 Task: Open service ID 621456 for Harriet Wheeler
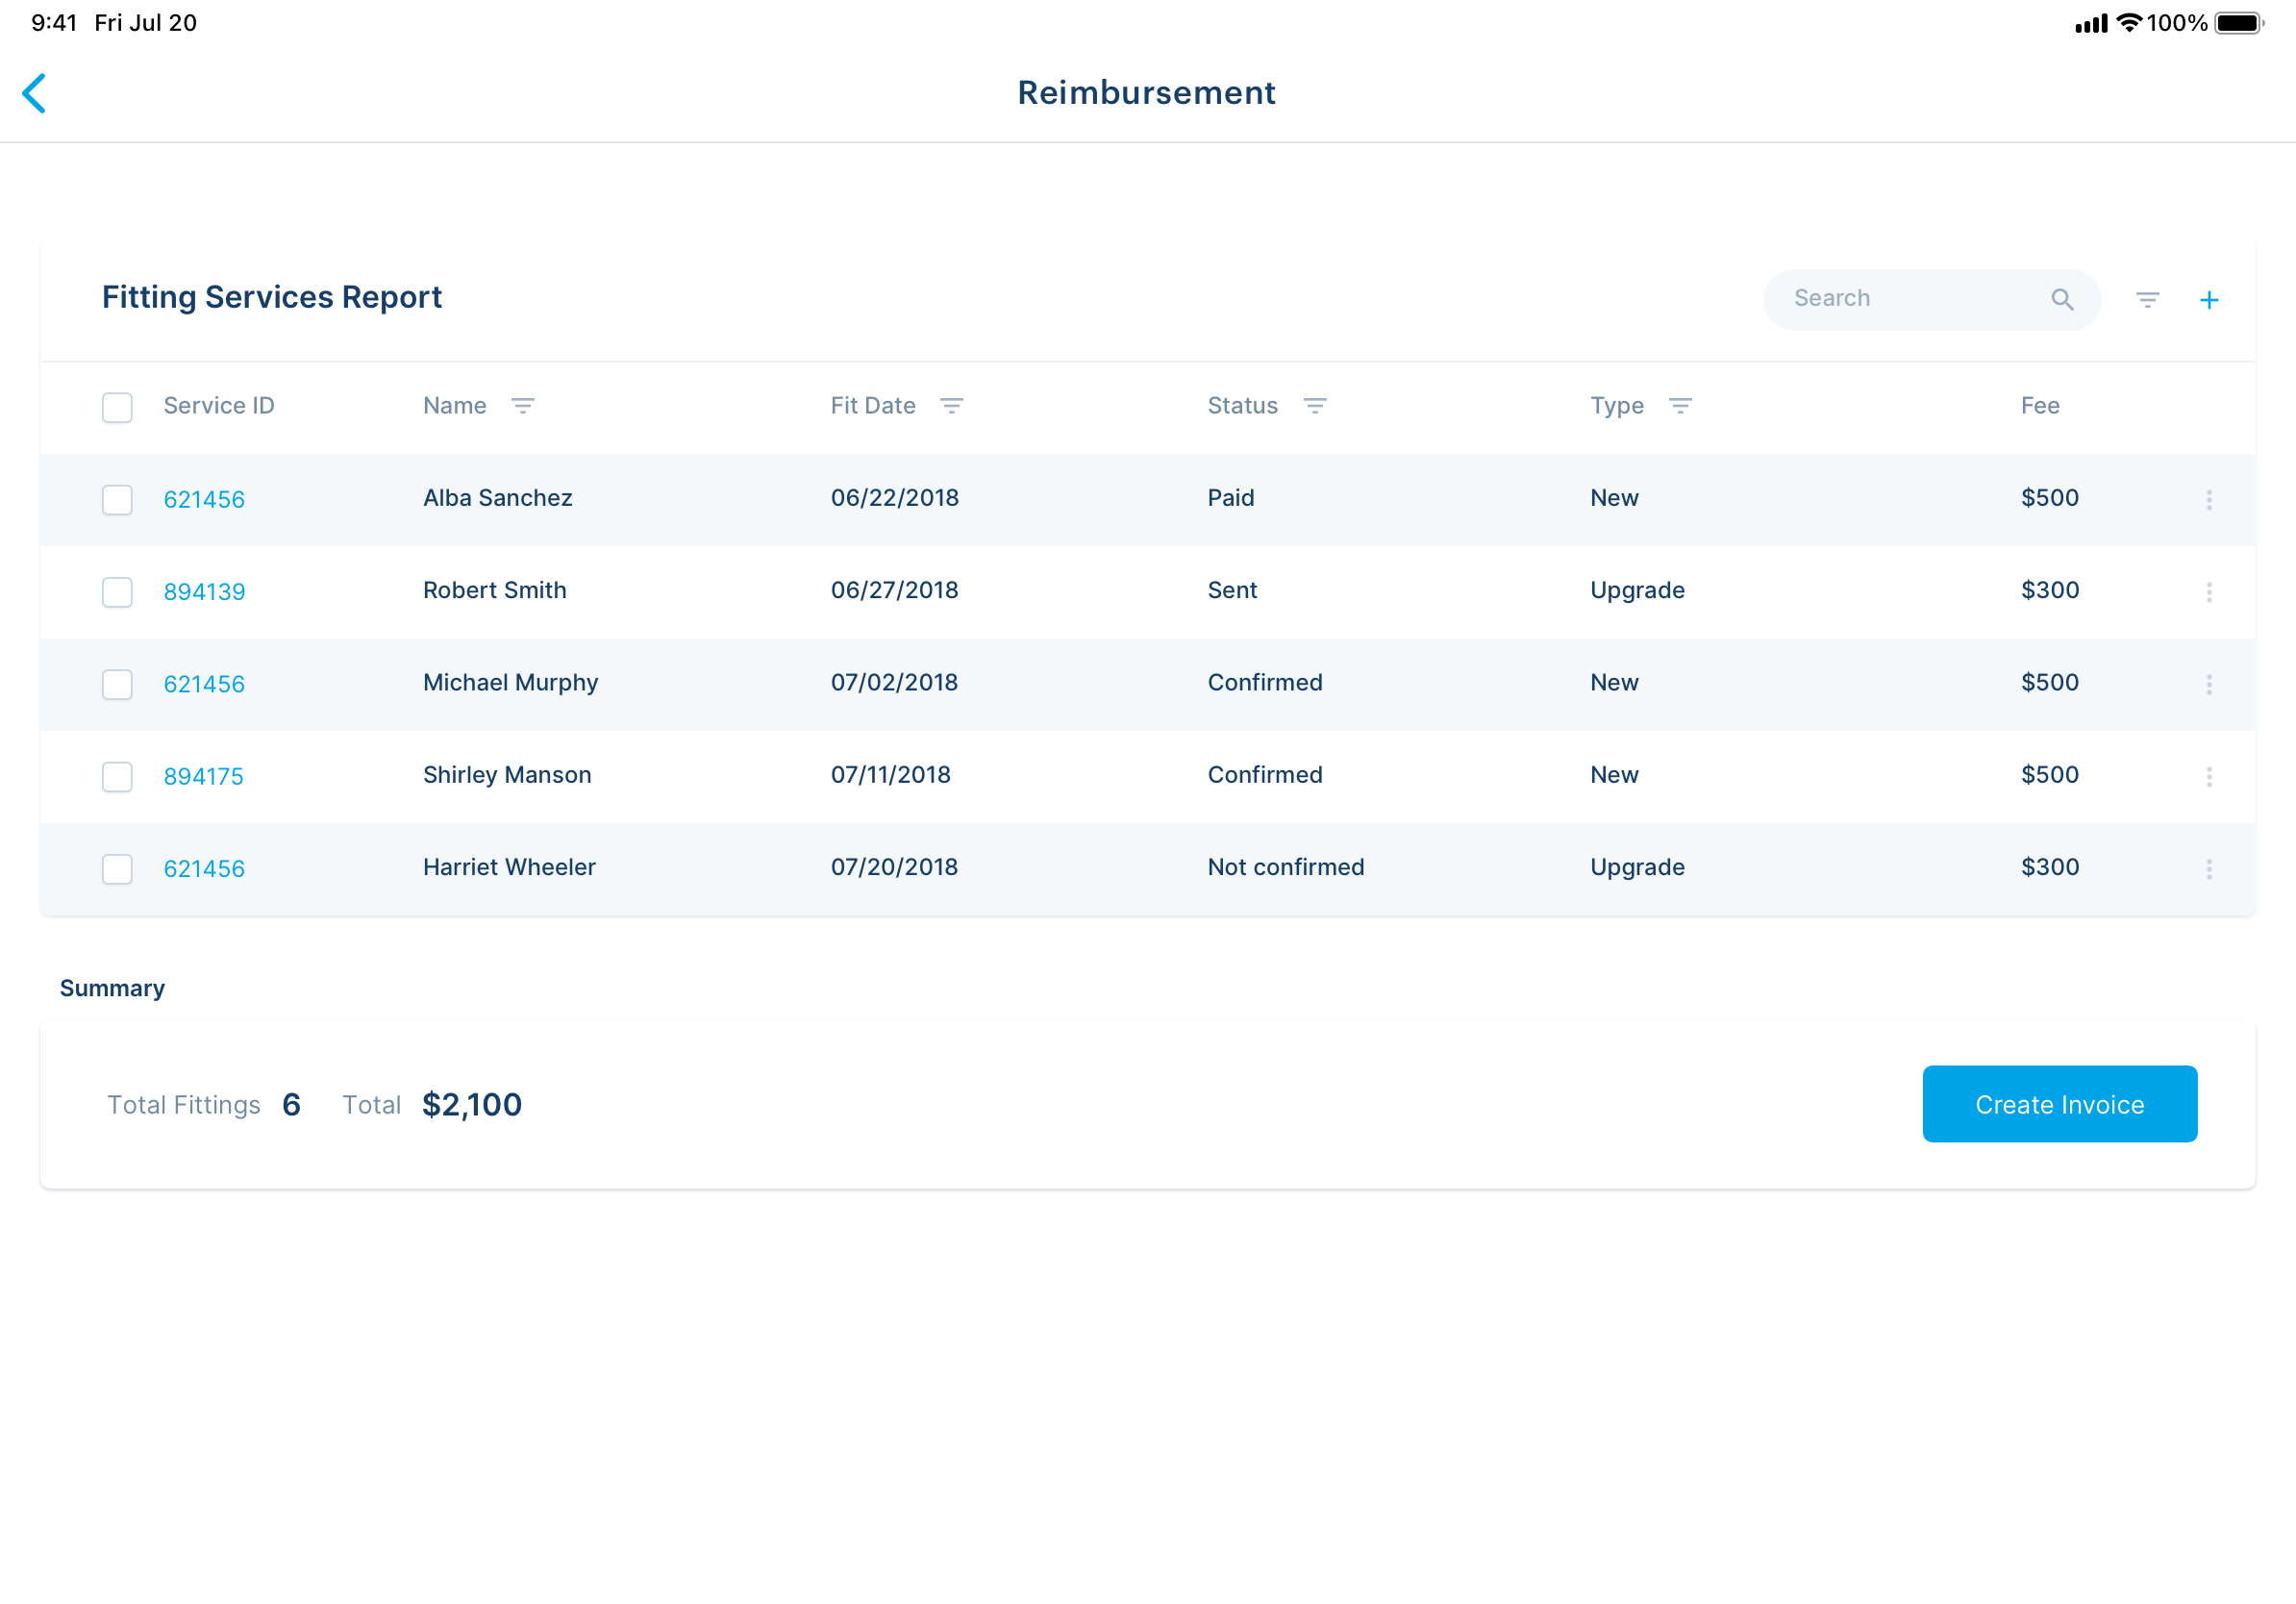(204, 869)
